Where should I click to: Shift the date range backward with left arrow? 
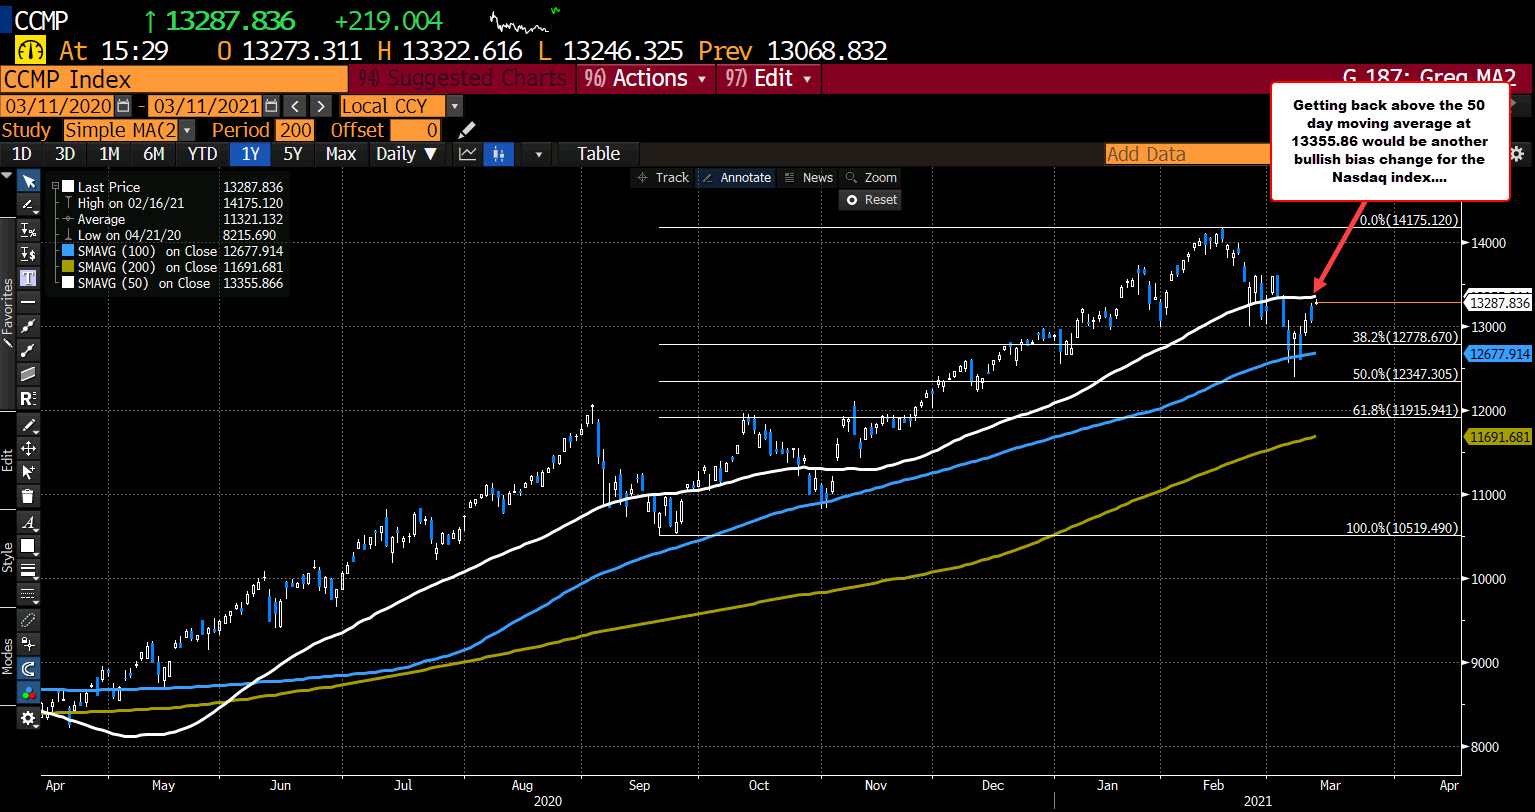coord(295,106)
